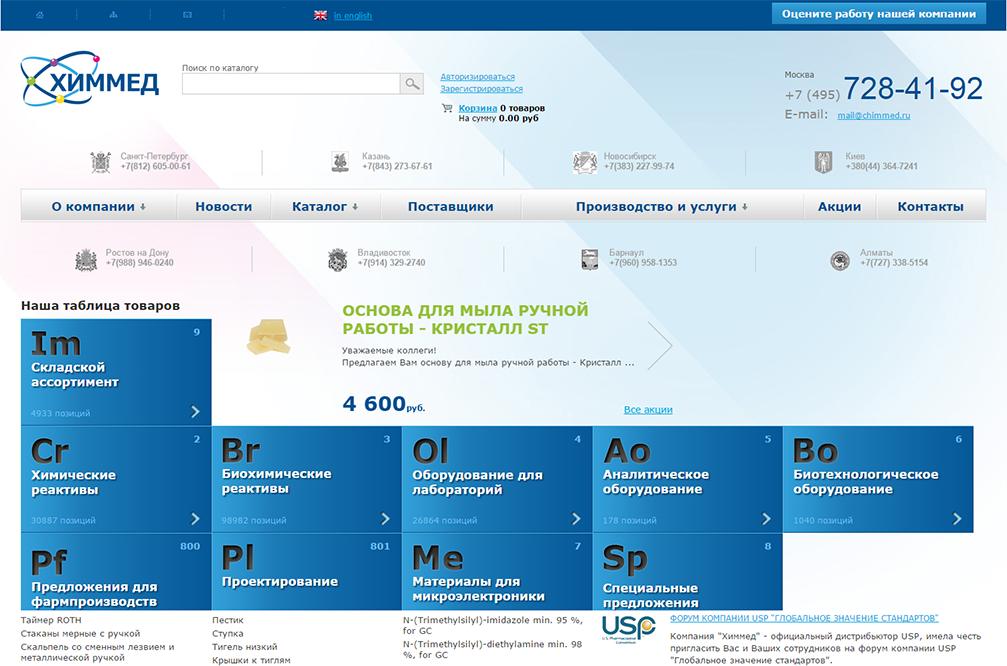The image size is (1007, 666).
Task: Click the Барнаул coat of arms icon
Action: (590, 259)
